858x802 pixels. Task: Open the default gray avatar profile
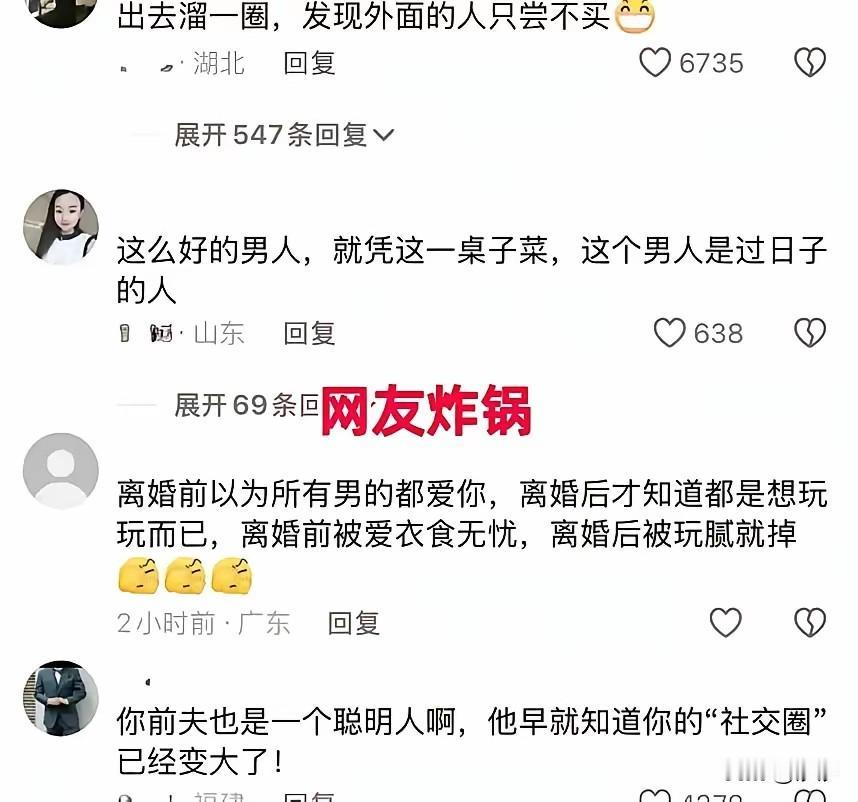coord(61,470)
